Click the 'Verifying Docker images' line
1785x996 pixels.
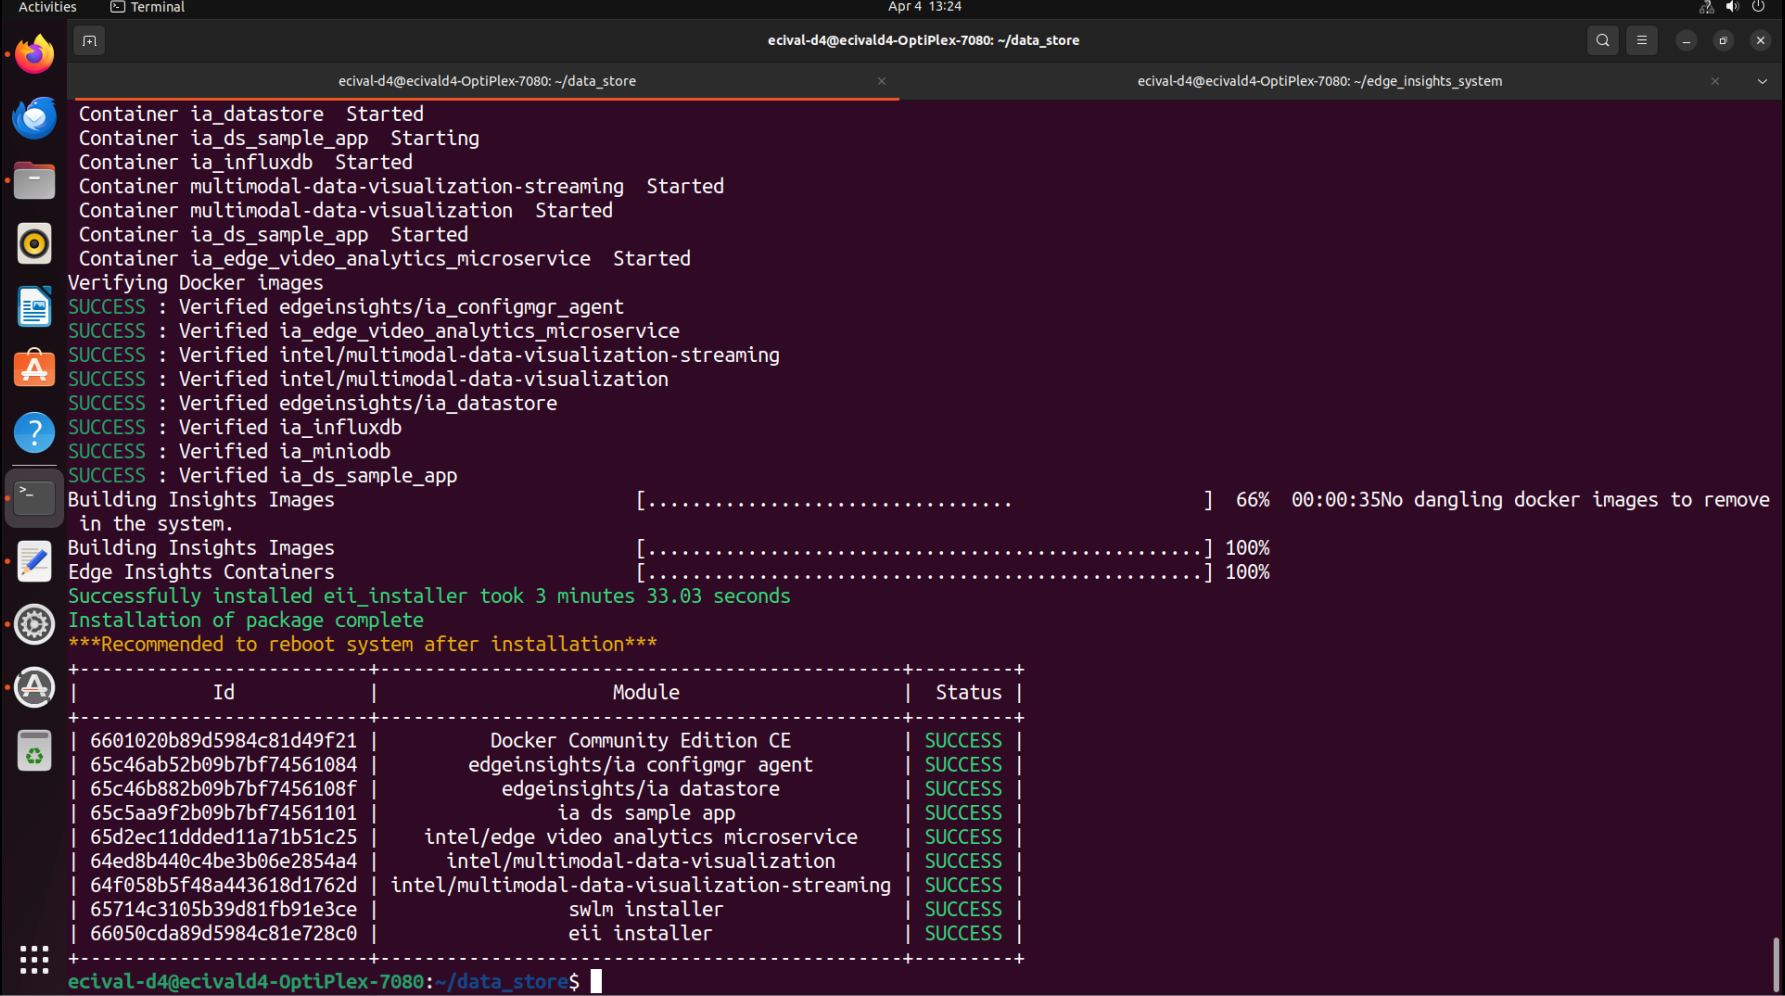pyautogui.click(x=195, y=283)
